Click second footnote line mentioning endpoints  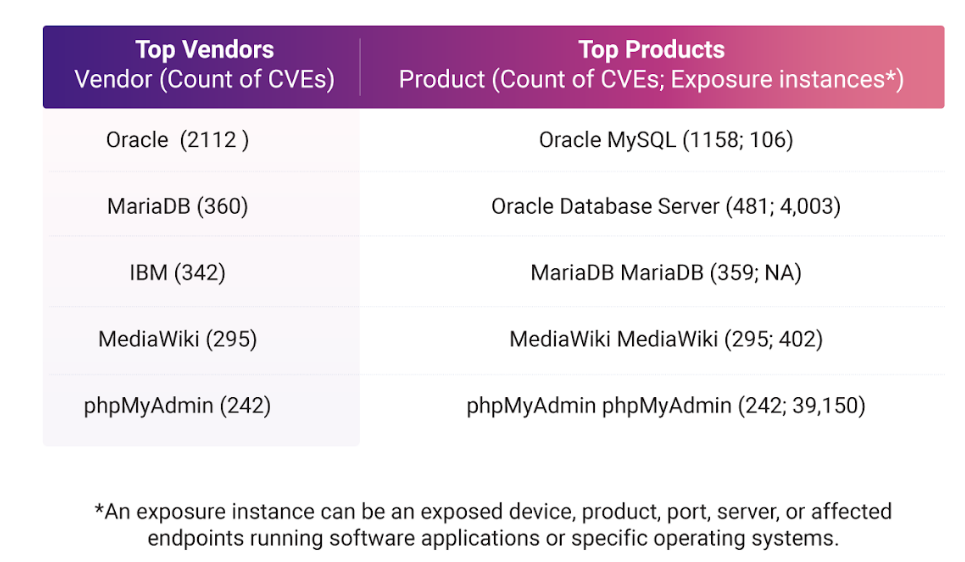tap(493, 537)
